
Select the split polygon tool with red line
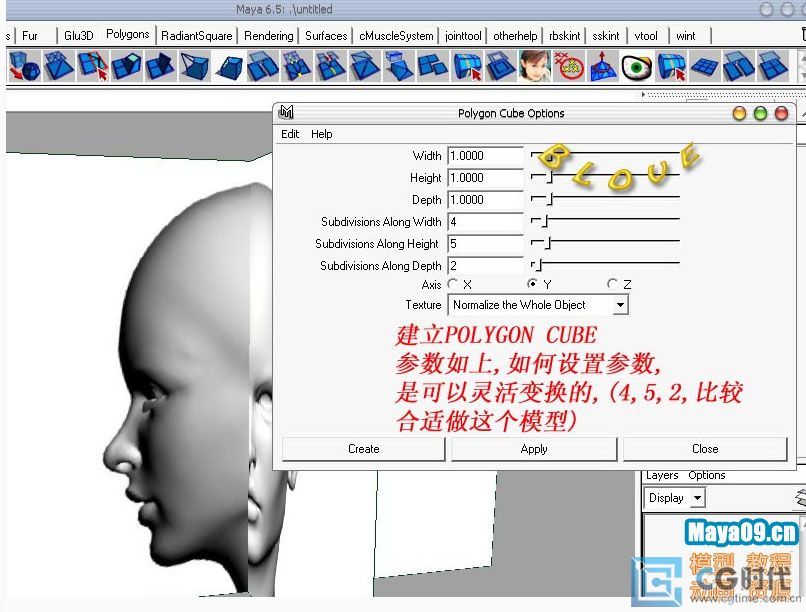[93, 66]
